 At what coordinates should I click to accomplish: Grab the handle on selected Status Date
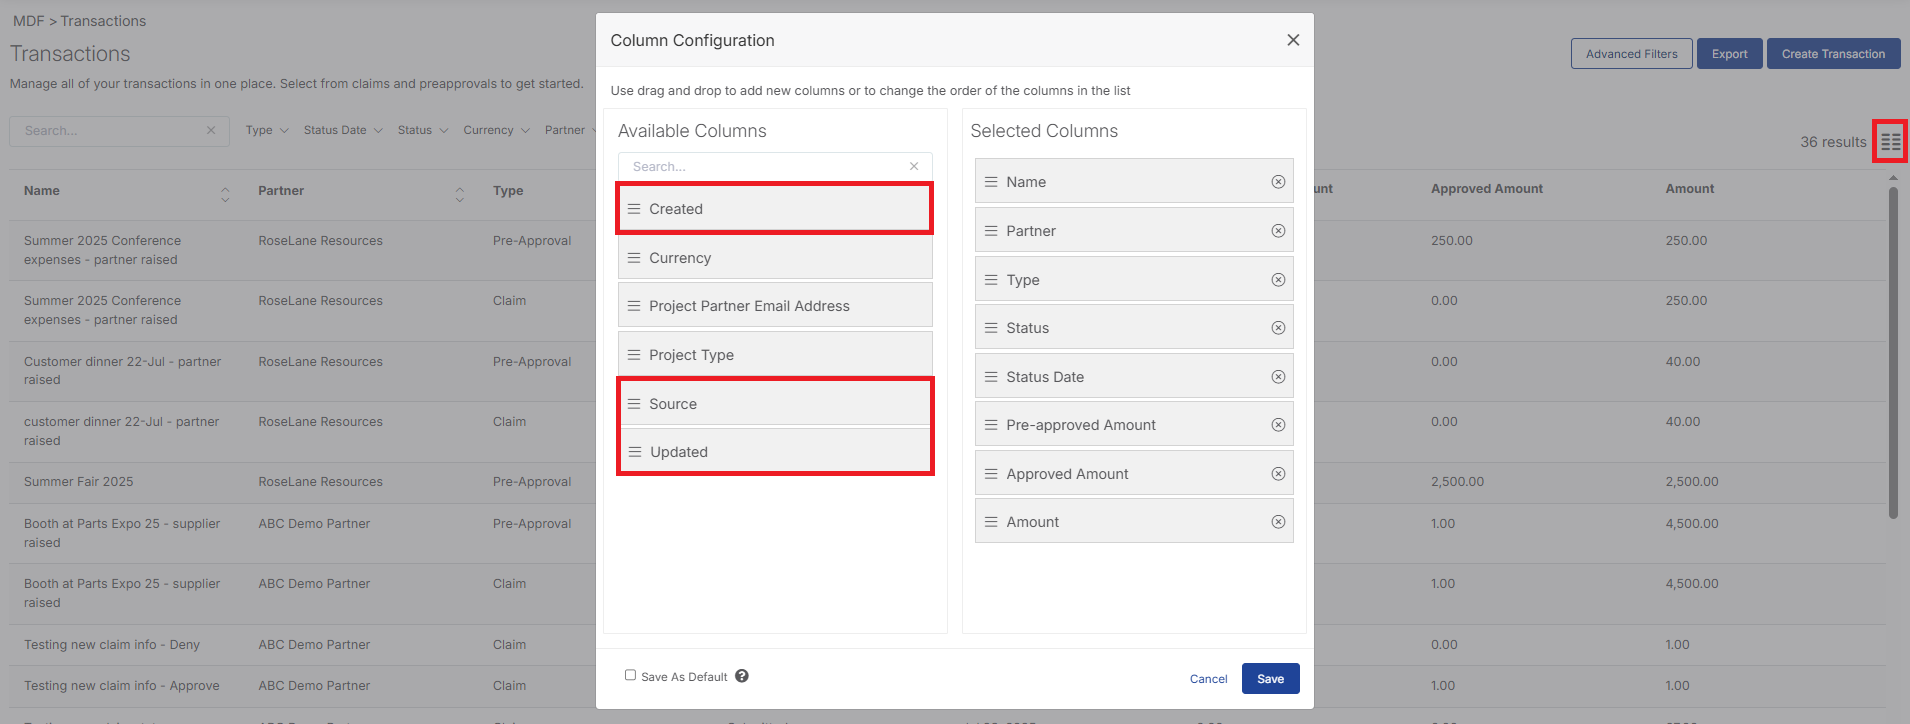(x=991, y=377)
